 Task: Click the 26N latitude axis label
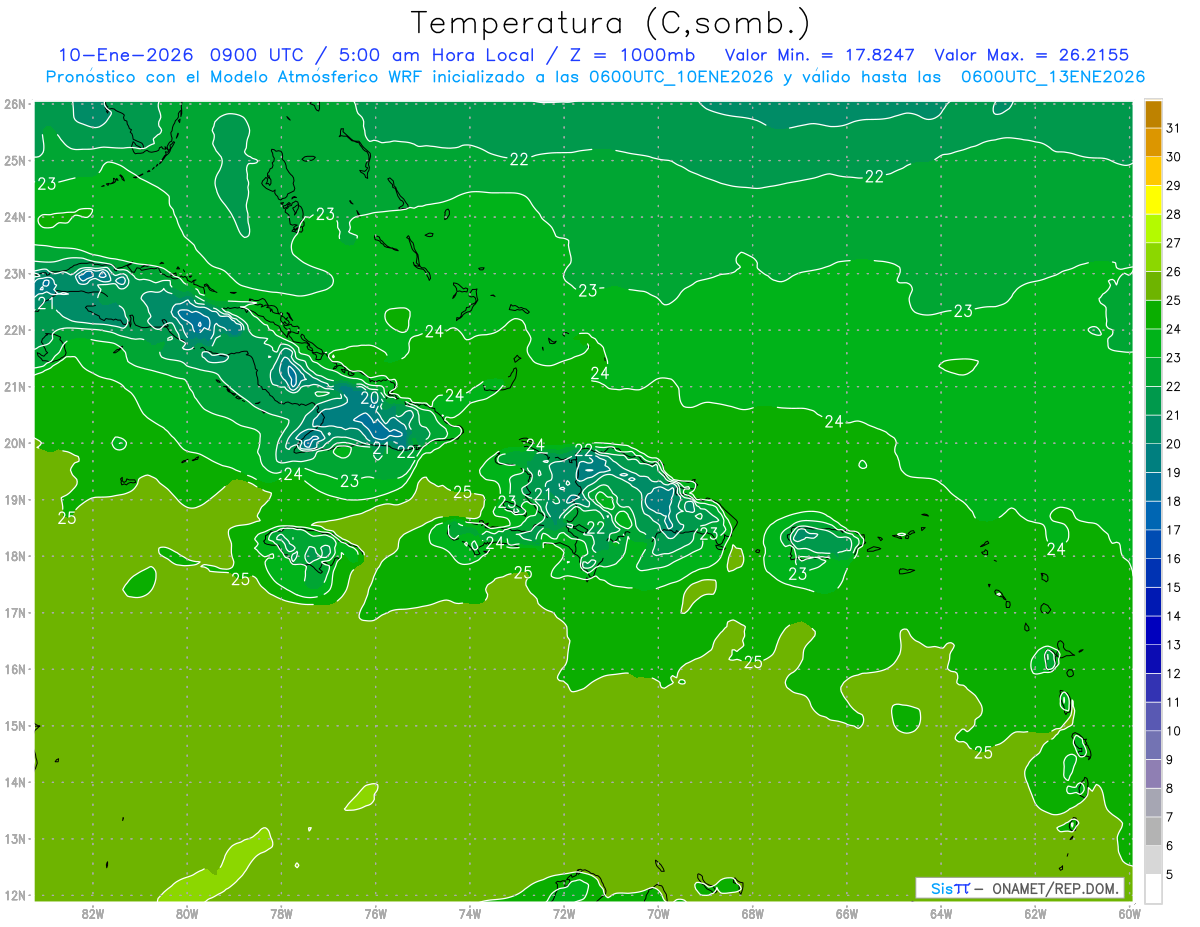point(15,104)
